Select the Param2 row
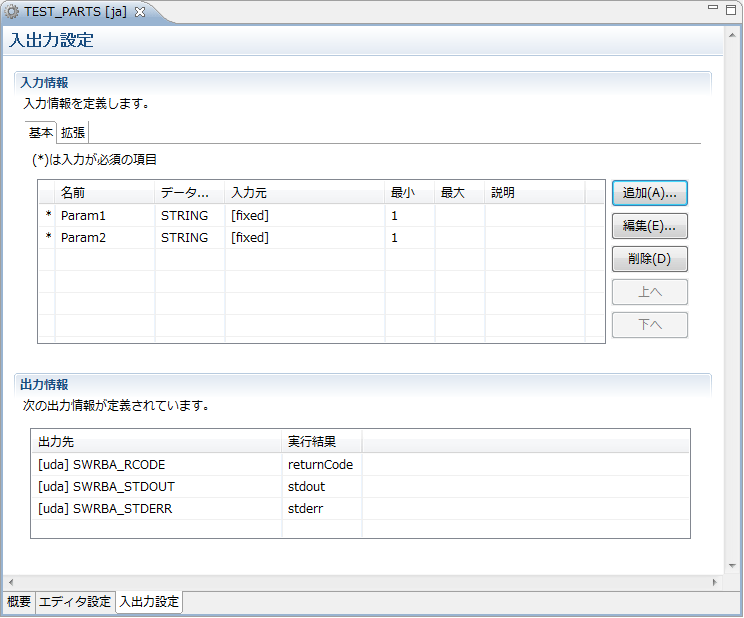The width and height of the screenshot is (744, 618). point(321,237)
